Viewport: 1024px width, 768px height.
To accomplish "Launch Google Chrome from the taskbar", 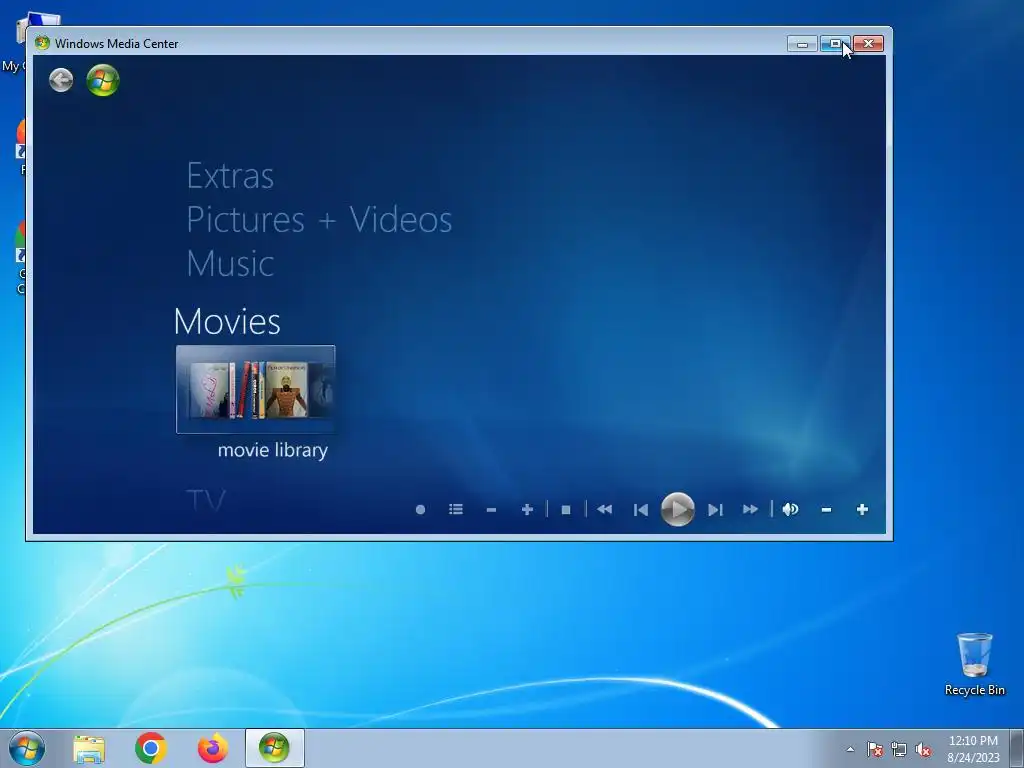I will coord(151,748).
